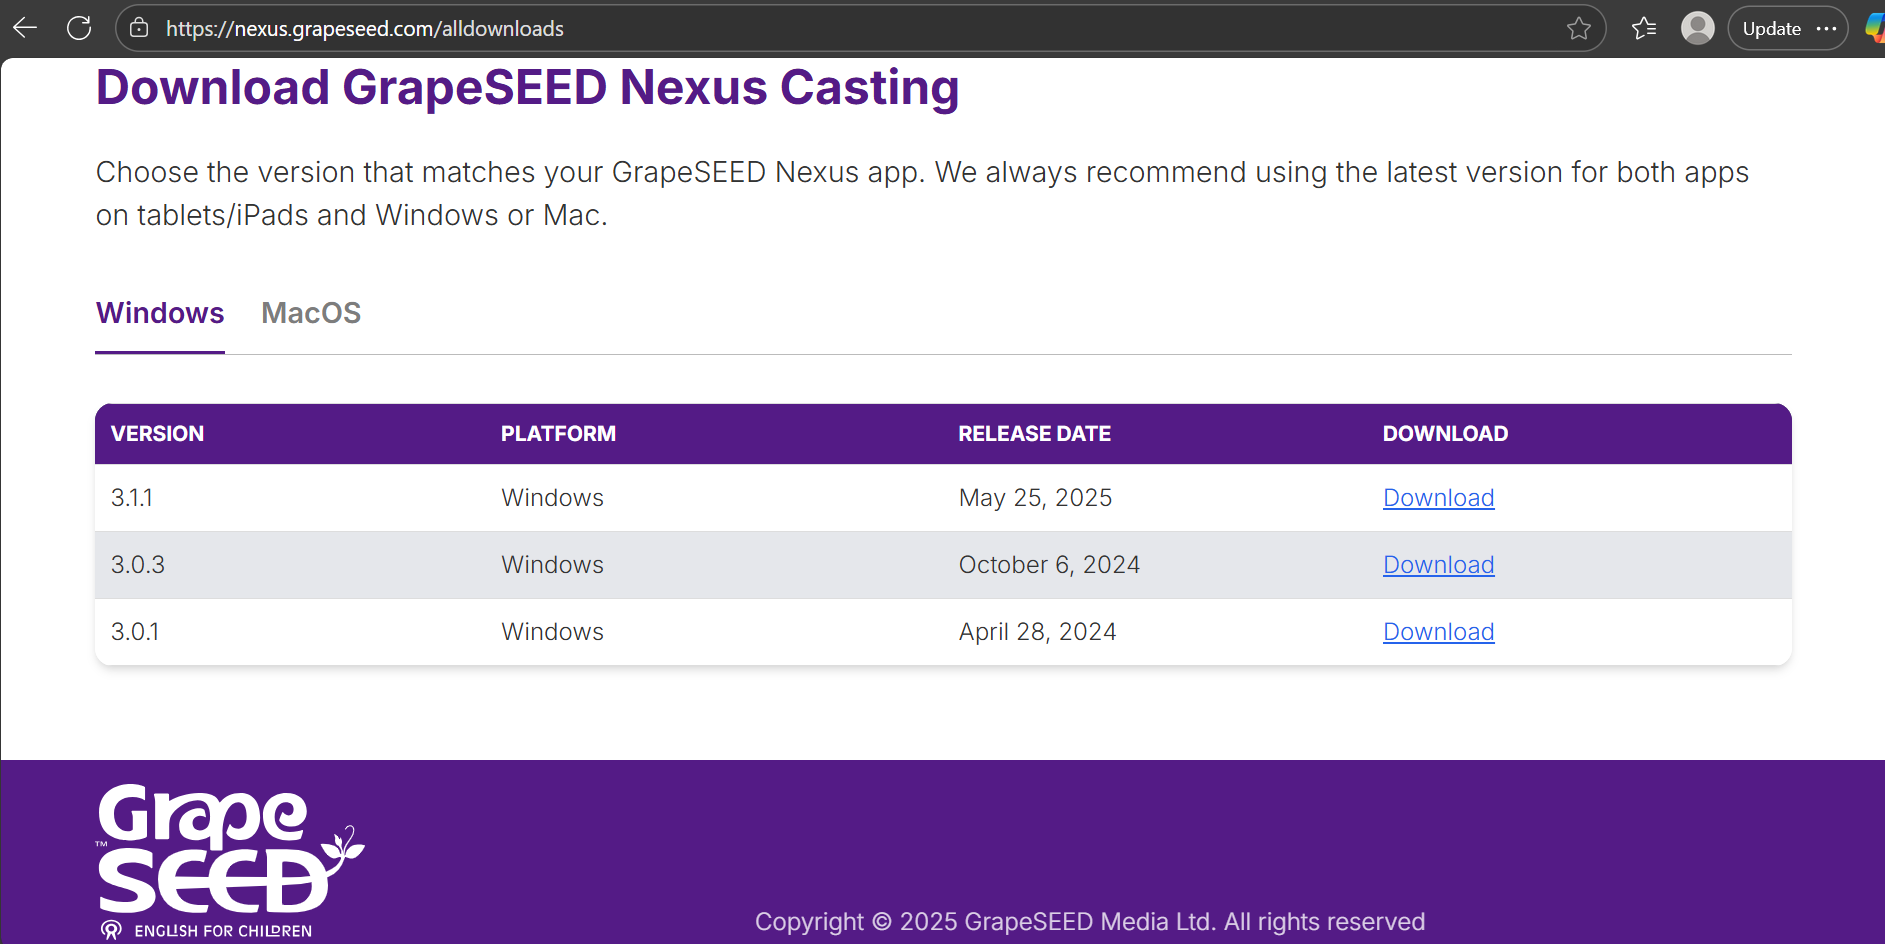Select the PLATFORM column header
The width and height of the screenshot is (1885, 944).
click(x=558, y=433)
